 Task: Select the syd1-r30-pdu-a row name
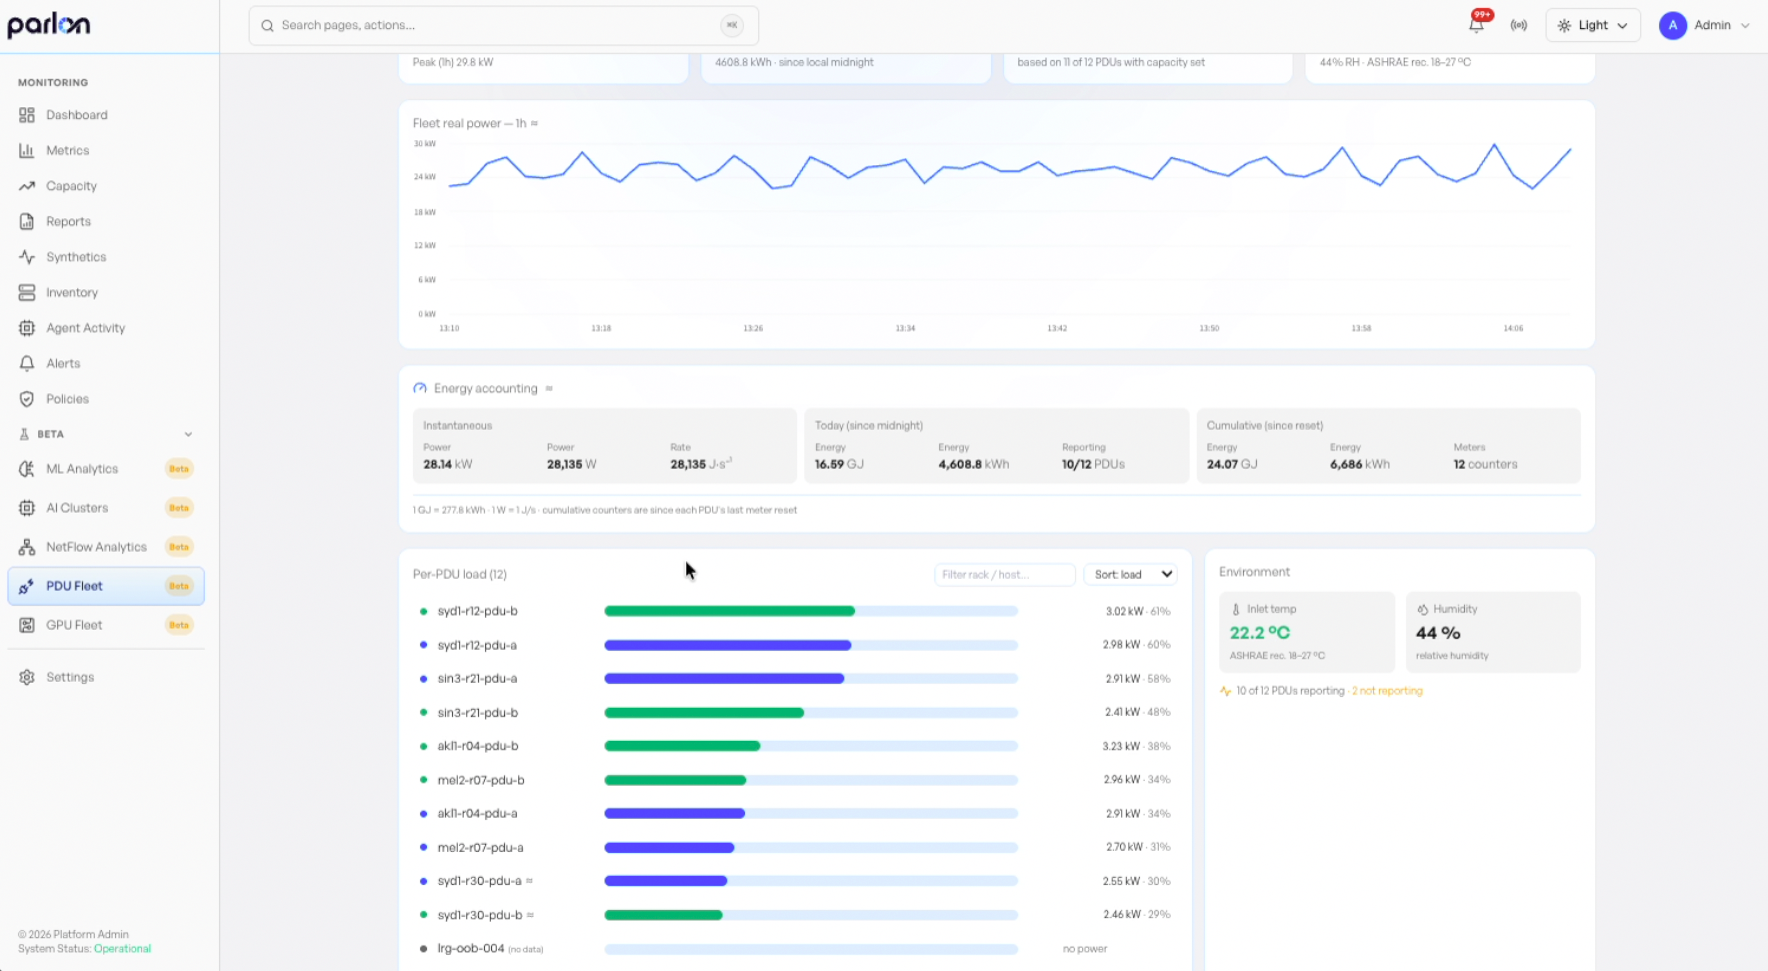[x=479, y=881]
